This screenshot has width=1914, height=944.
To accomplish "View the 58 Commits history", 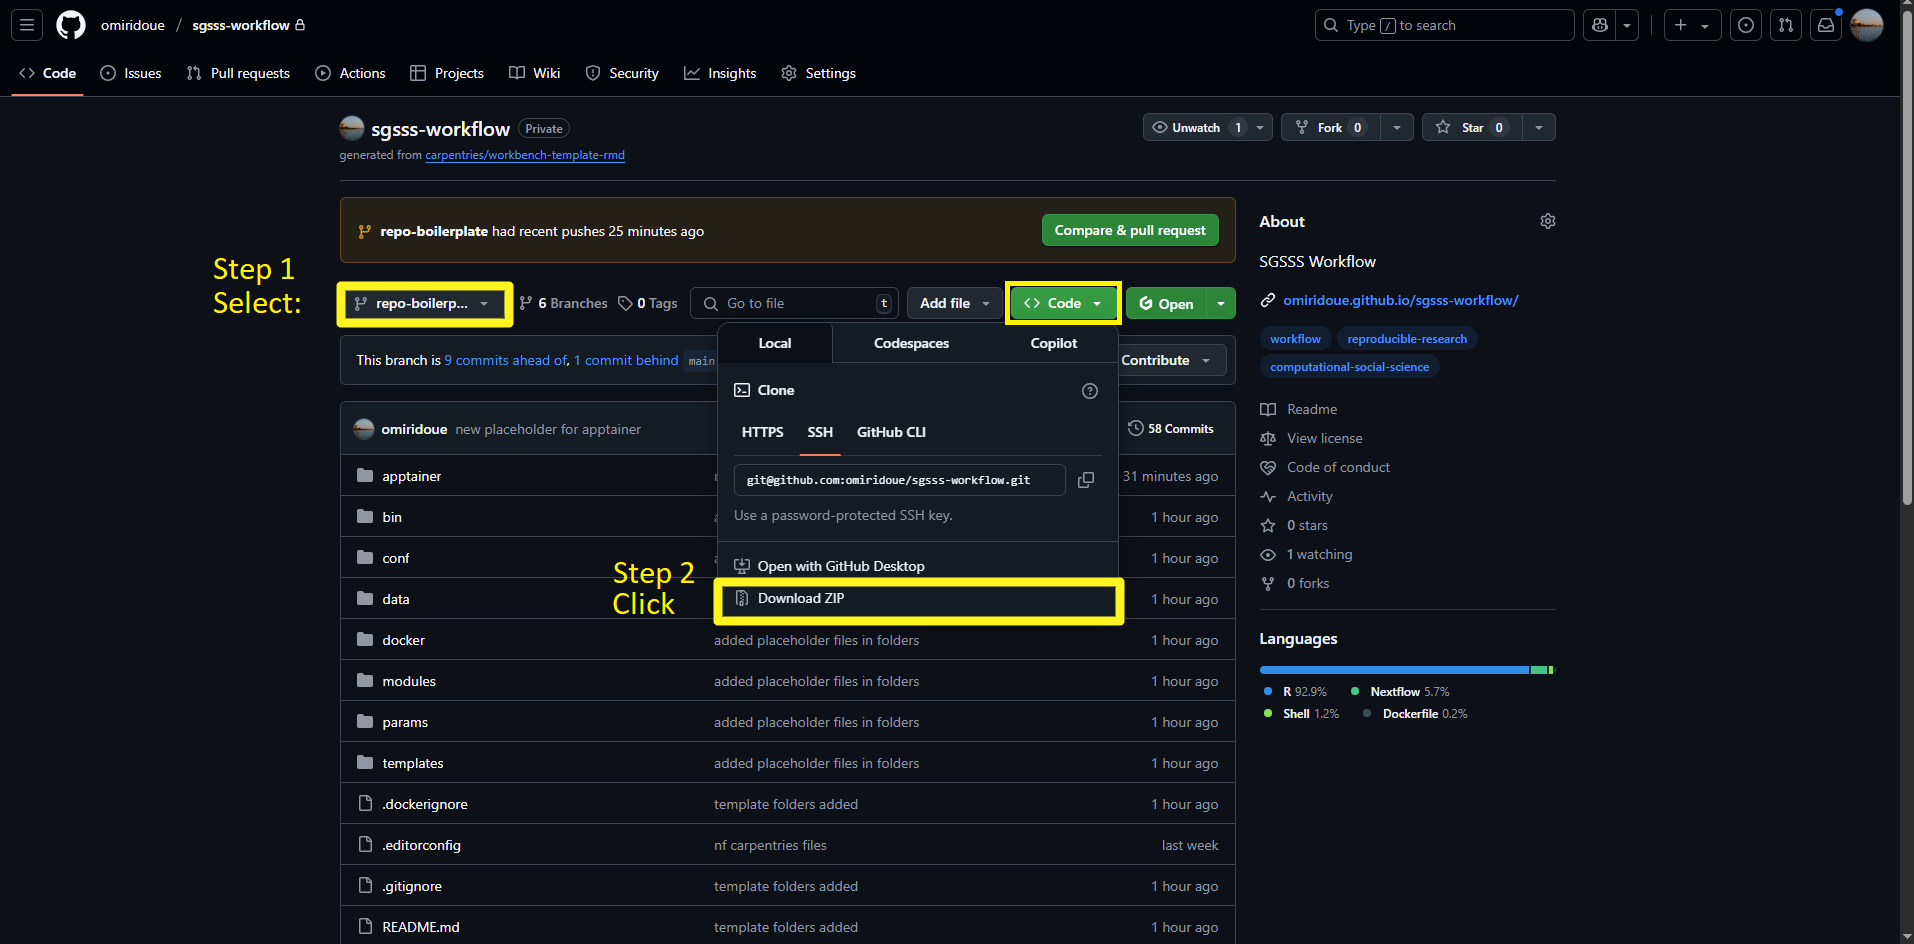I will 1170,428.
